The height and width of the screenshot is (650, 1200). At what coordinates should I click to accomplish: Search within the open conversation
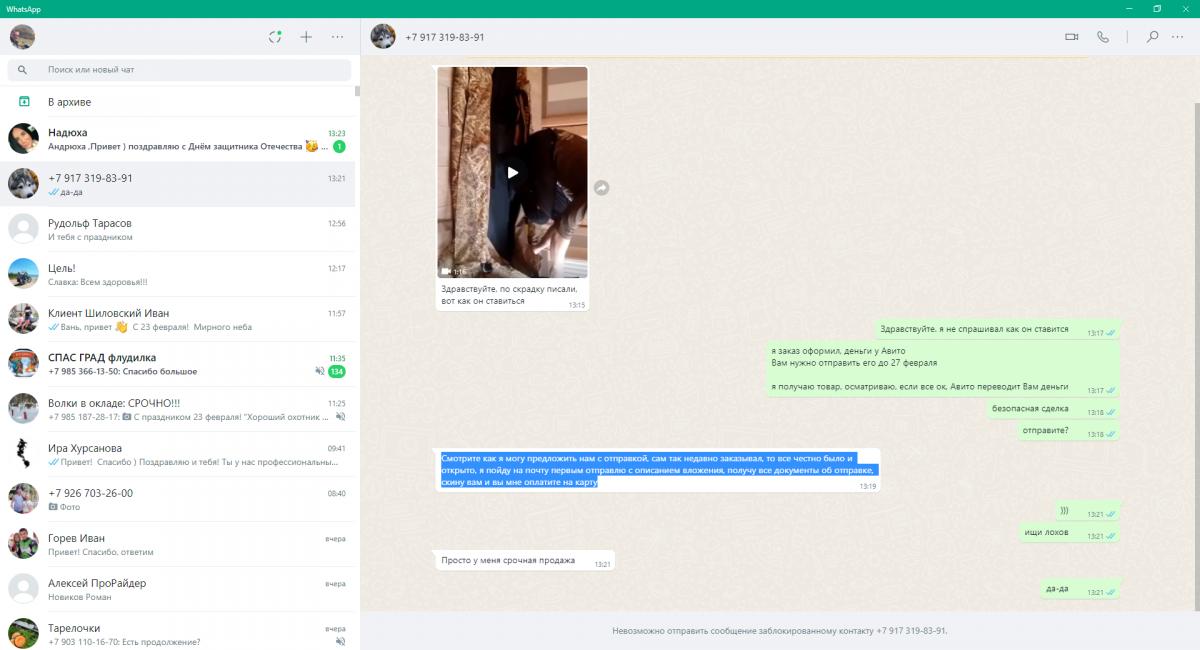coord(1152,37)
